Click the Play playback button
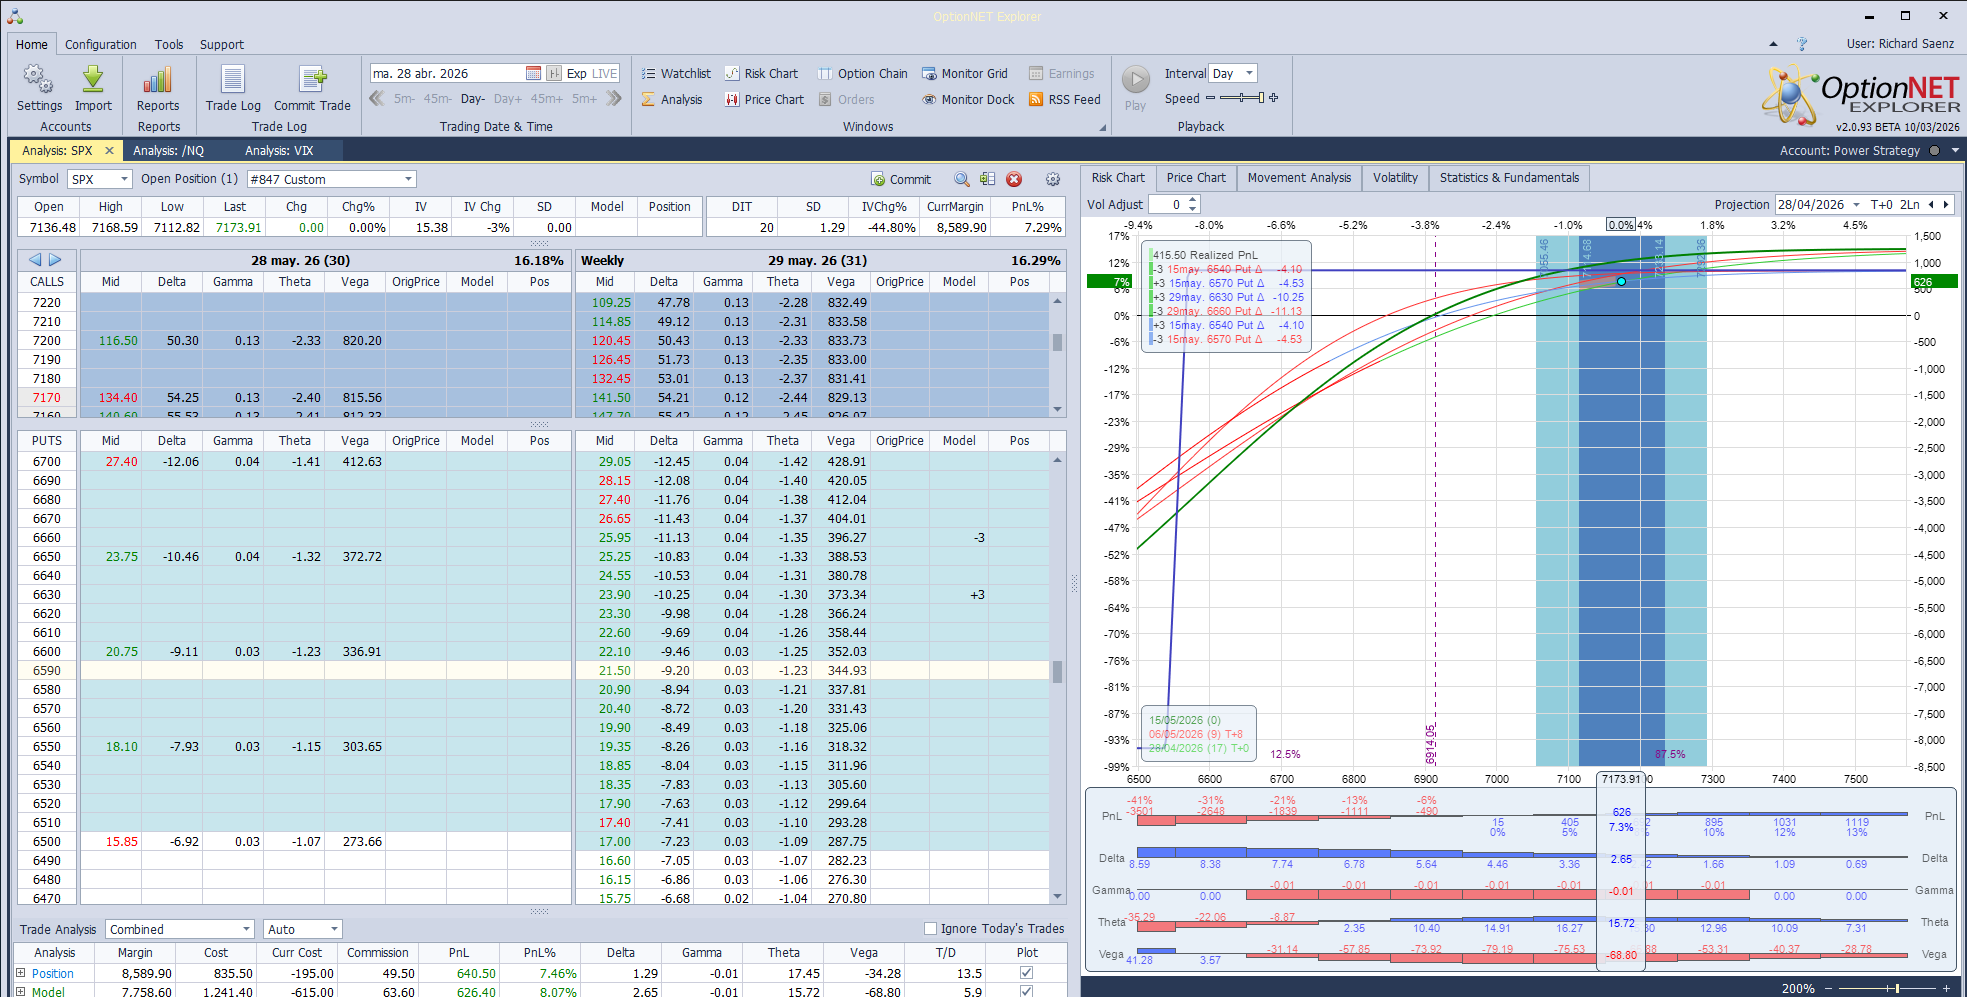 (1135, 79)
